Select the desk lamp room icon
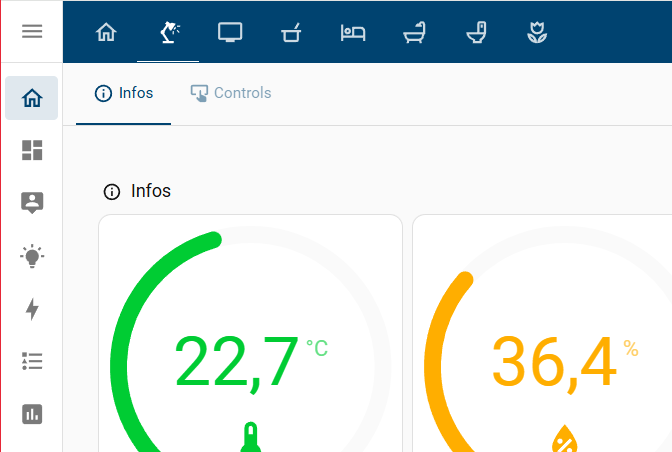Screen dimensions: 672x452 (x=169, y=32)
